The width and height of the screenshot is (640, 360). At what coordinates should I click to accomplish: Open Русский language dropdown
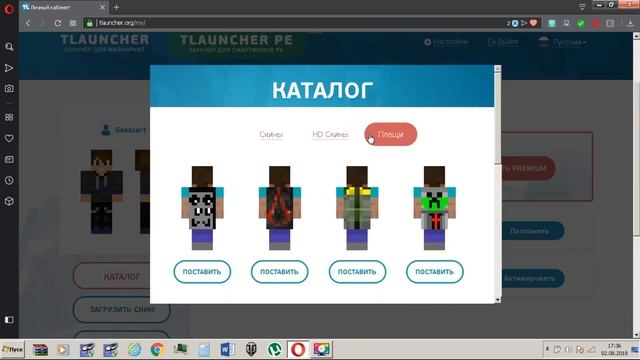point(562,42)
